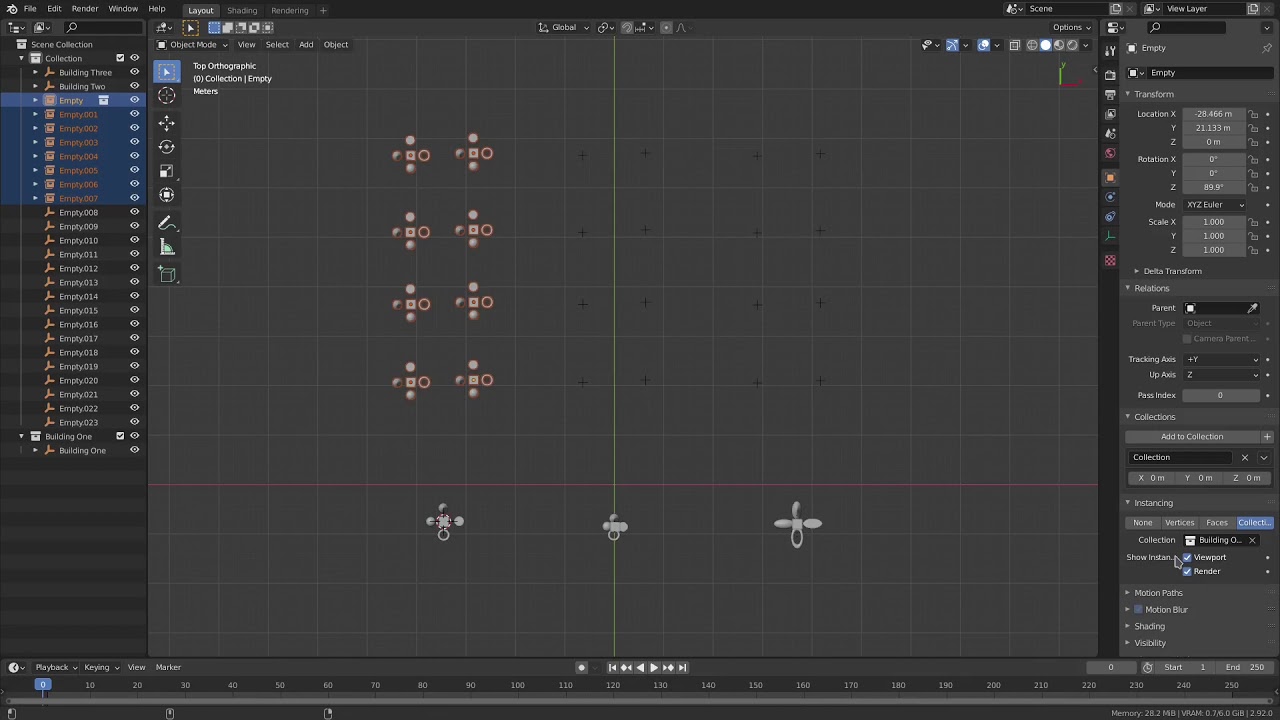The width and height of the screenshot is (1280, 720).
Task: Hide Building Three in the outliner
Action: point(134,72)
